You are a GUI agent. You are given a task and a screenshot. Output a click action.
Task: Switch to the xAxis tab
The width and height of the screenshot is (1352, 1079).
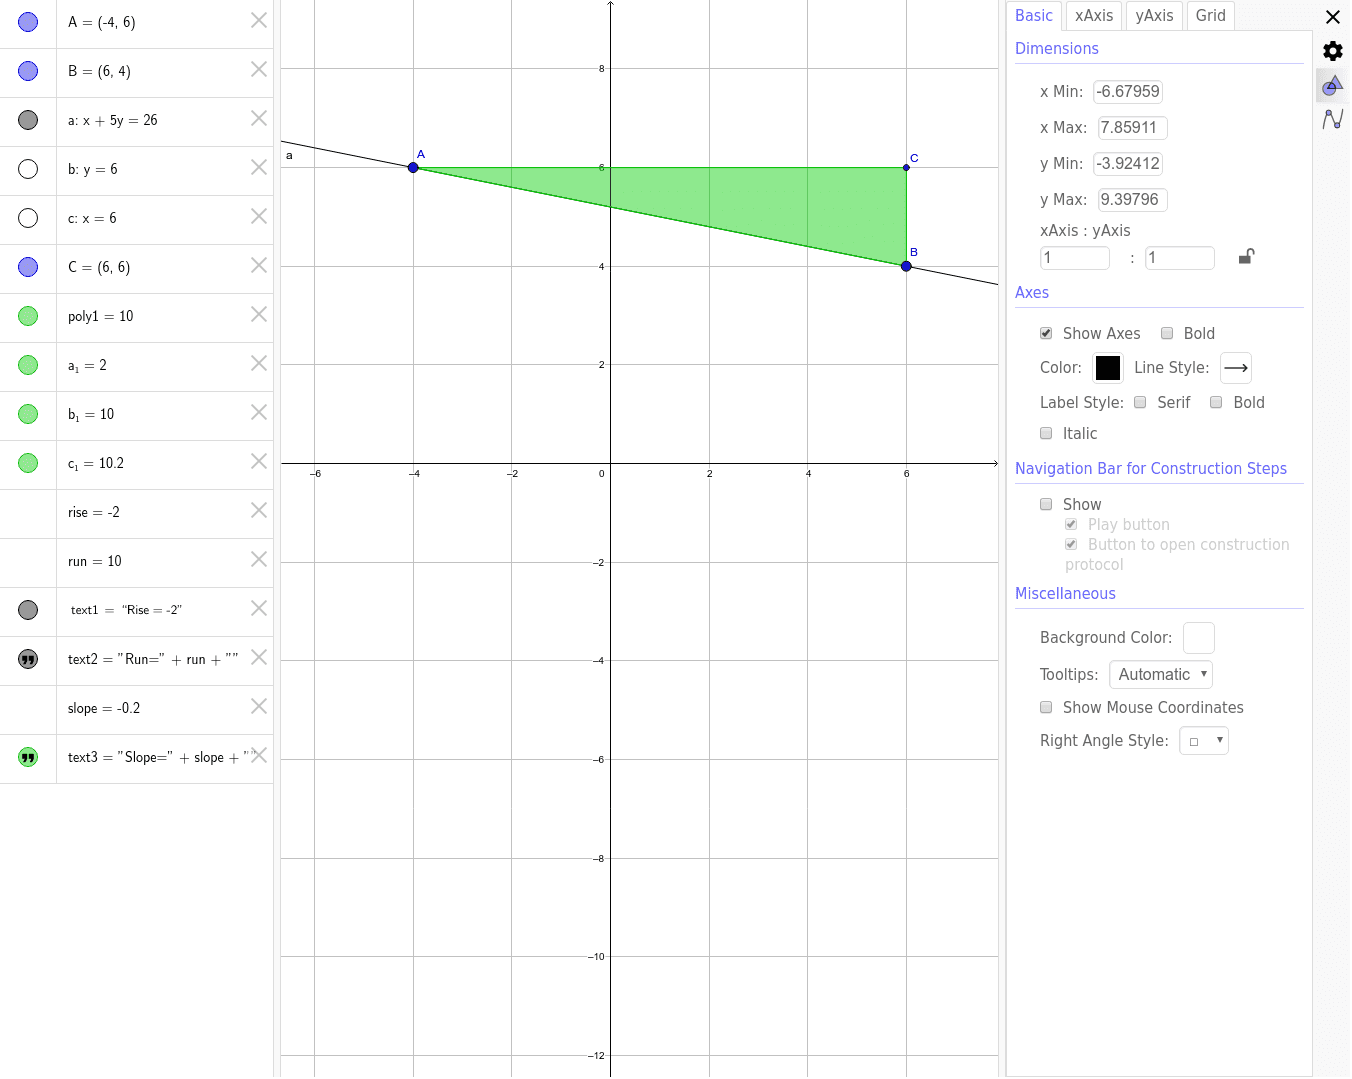[1093, 15]
